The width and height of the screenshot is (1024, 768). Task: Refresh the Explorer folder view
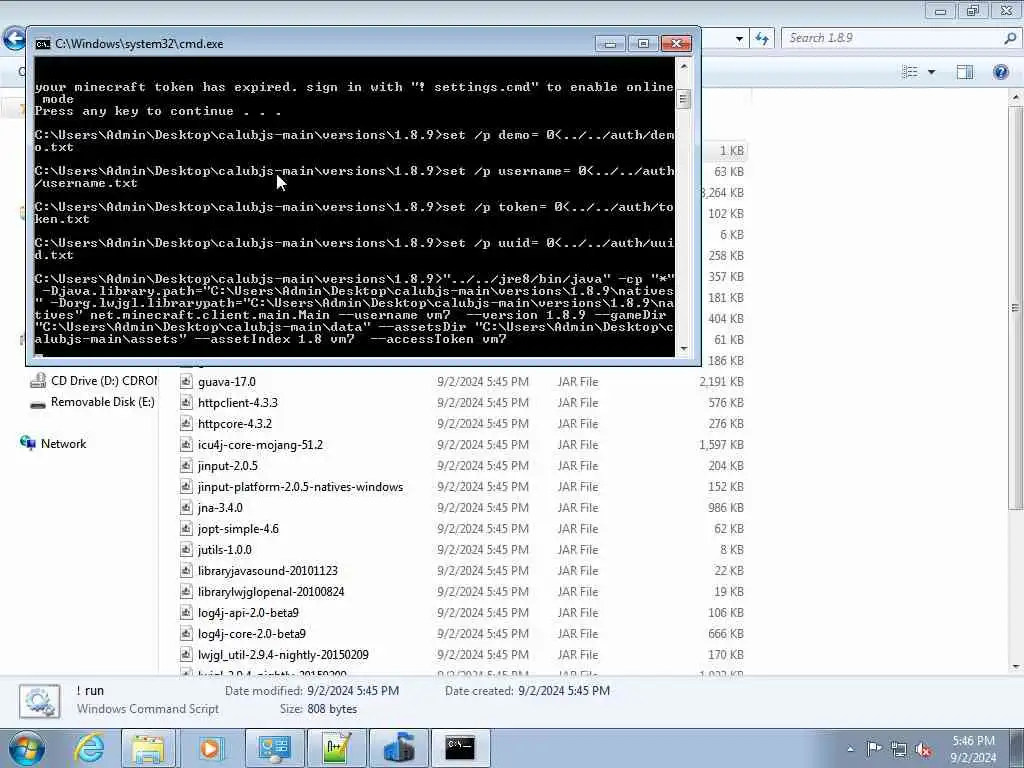click(x=761, y=39)
